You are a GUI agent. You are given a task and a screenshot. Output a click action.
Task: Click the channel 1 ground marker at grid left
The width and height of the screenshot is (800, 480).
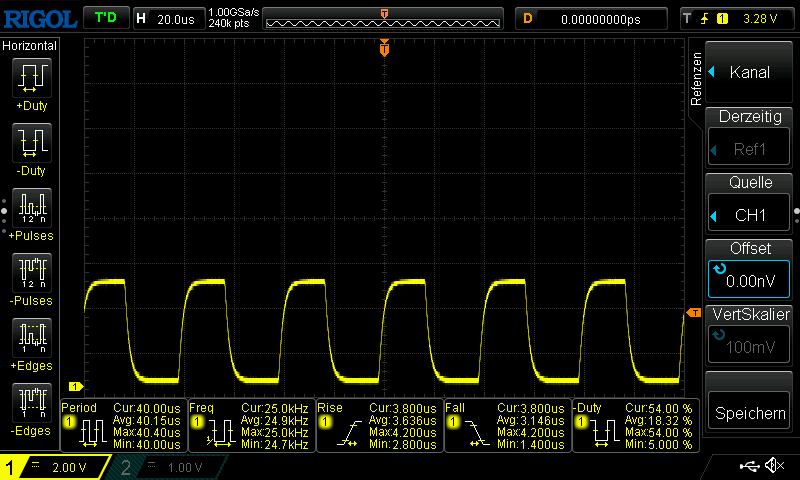pyautogui.click(x=76, y=387)
